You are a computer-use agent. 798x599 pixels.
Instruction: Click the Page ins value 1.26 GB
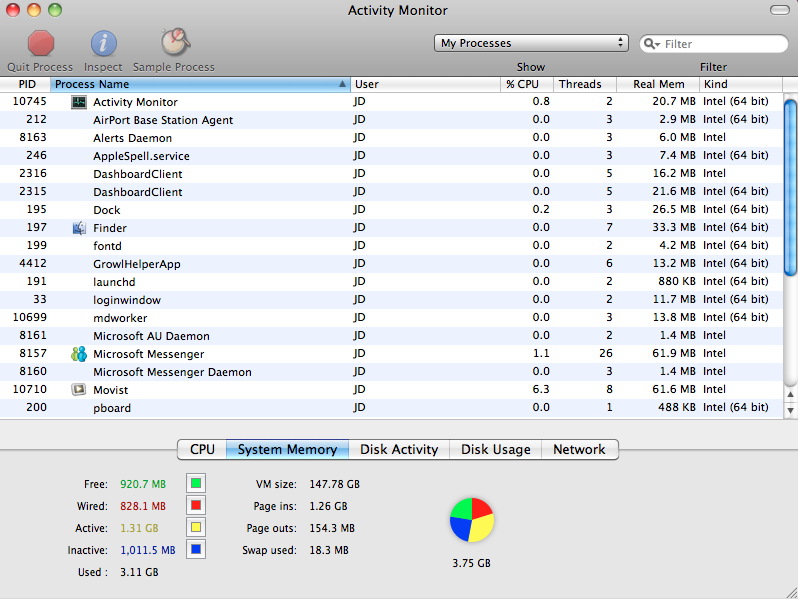tap(328, 506)
